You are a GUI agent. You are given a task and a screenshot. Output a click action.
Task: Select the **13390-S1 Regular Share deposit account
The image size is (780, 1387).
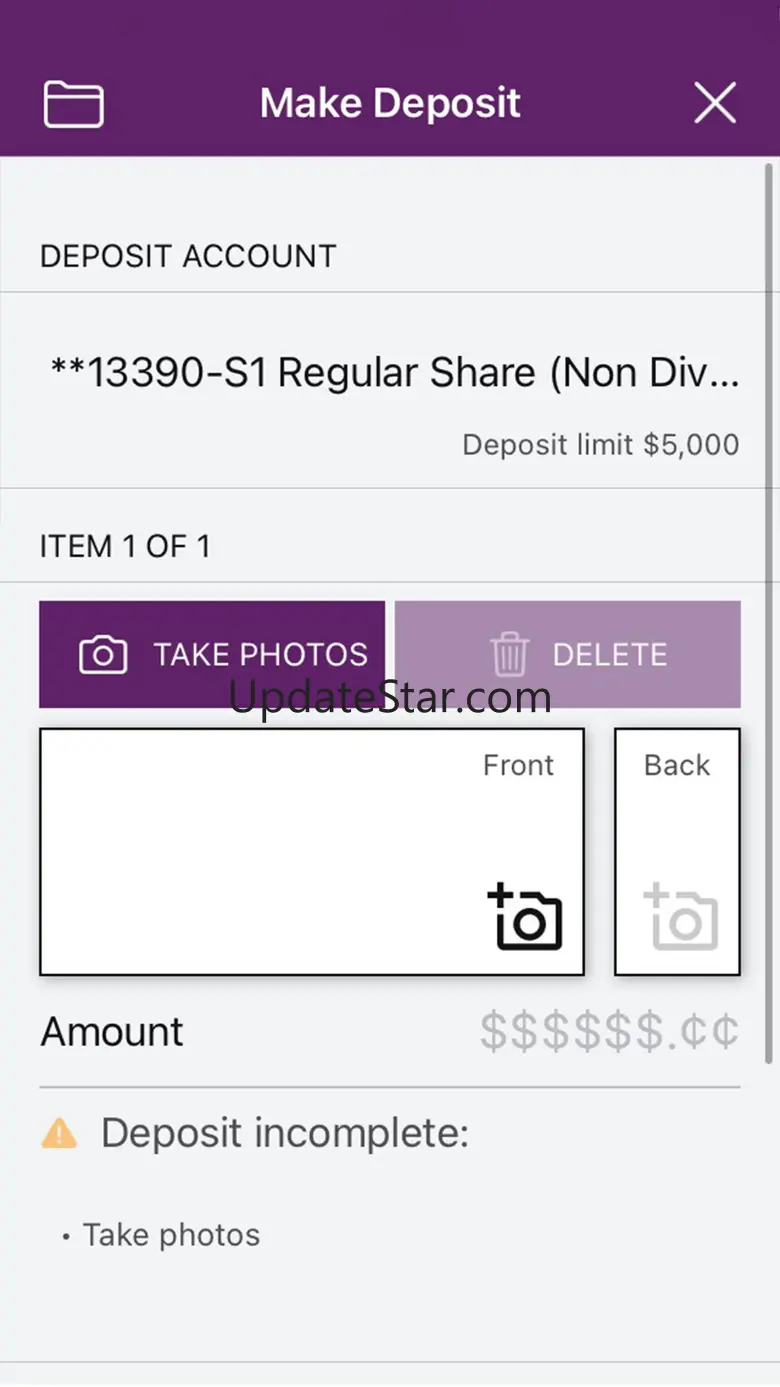tap(394, 373)
